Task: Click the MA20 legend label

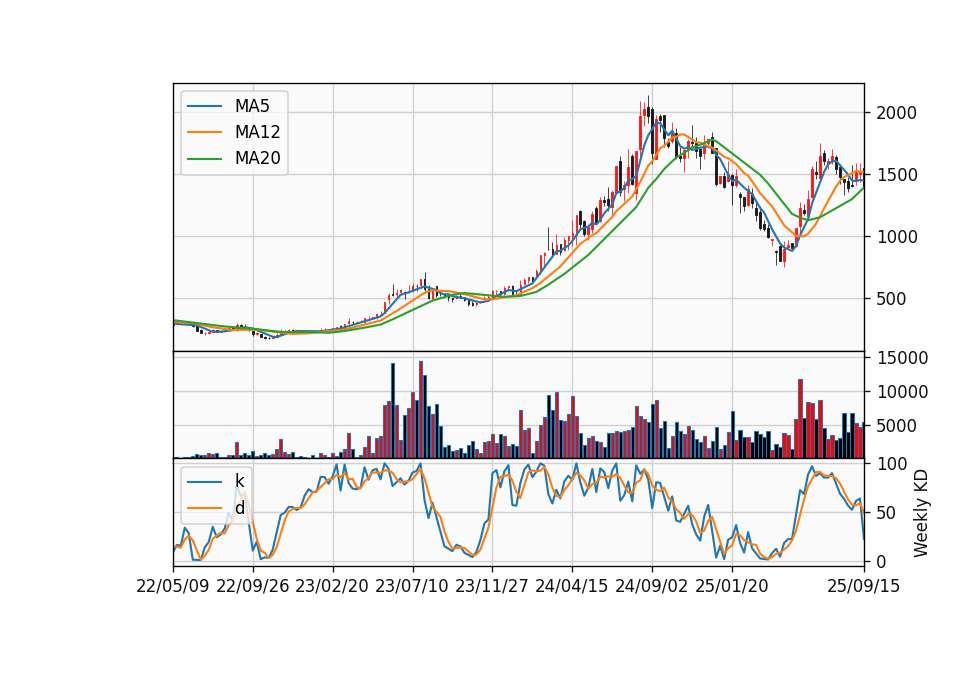Action: coord(257,158)
